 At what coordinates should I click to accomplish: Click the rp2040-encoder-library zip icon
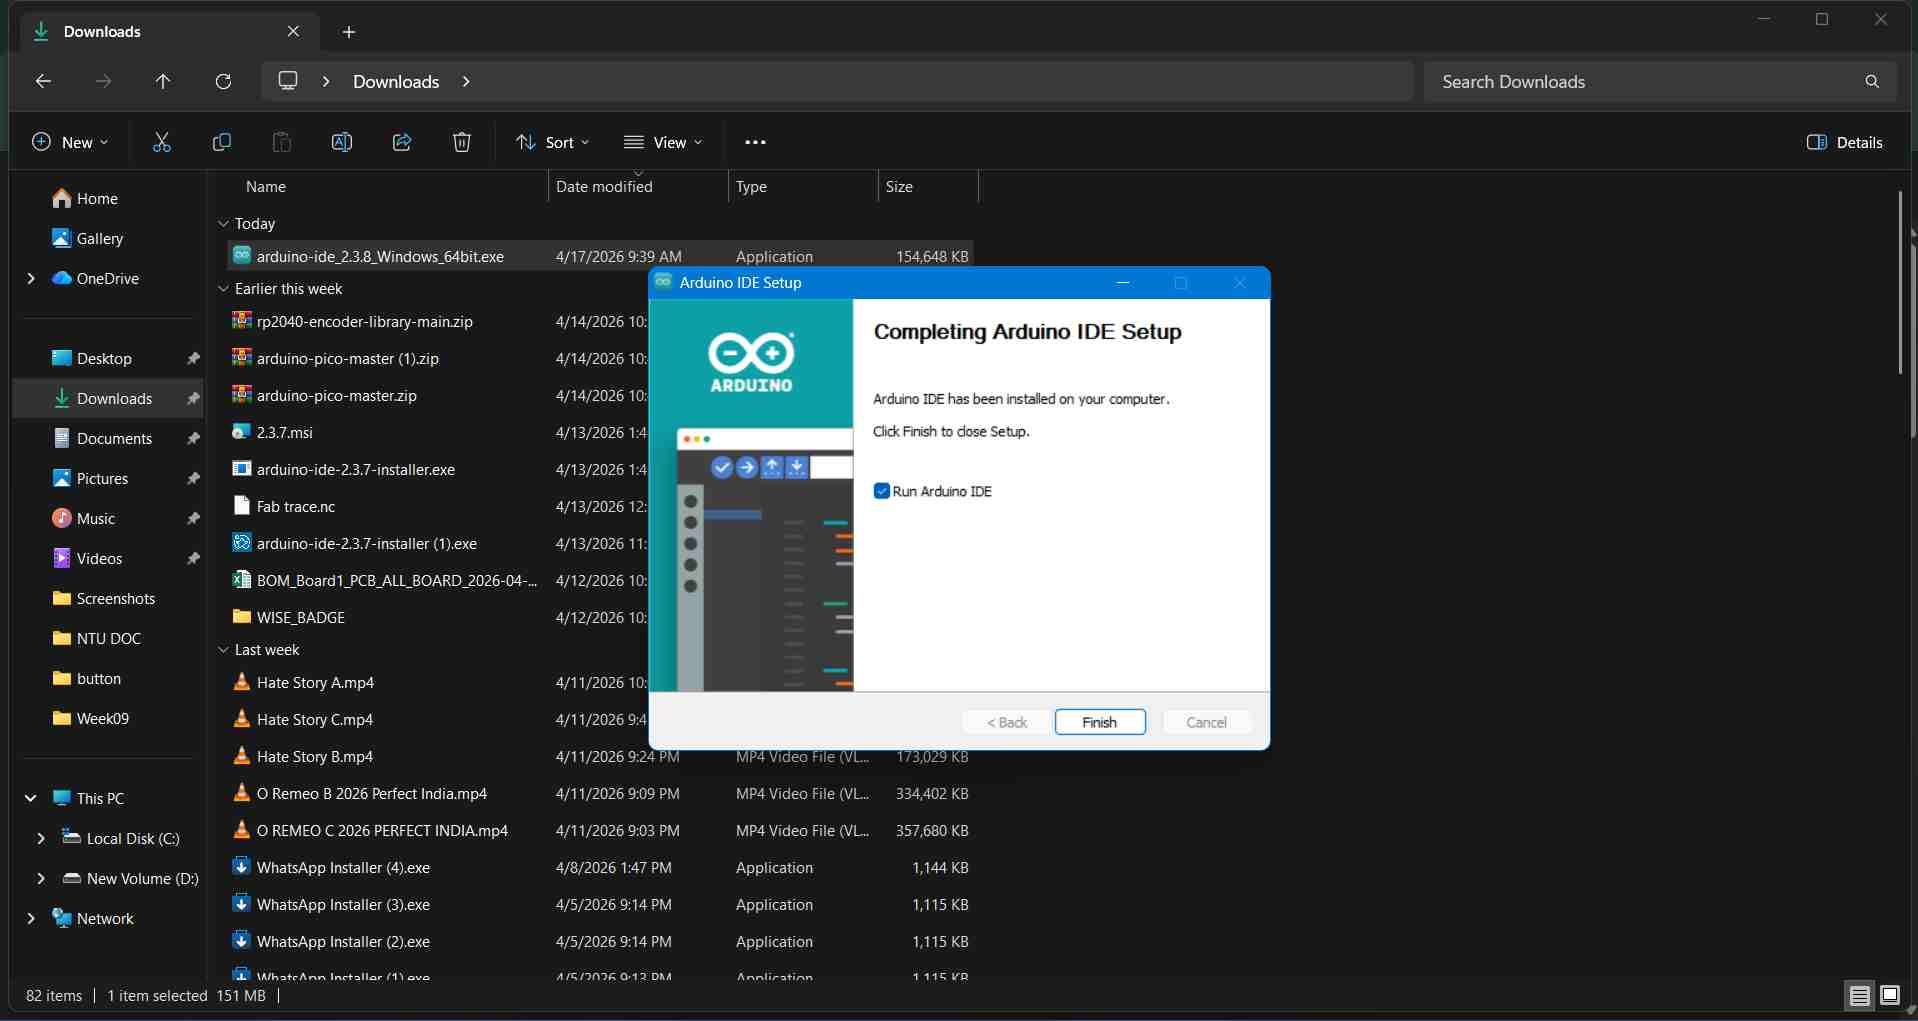[x=242, y=320]
